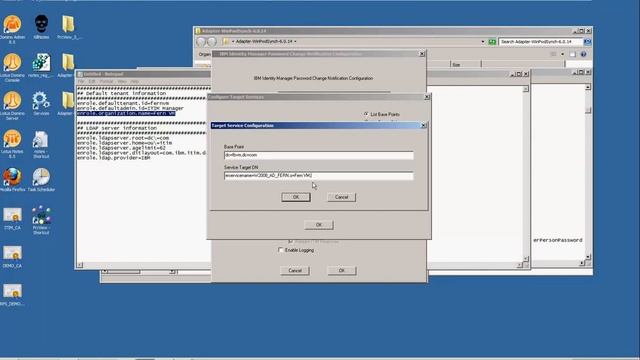The height and width of the screenshot is (360, 640).
Task: Click OK in Configure Target Services dialog
Action: coord(319,224)
